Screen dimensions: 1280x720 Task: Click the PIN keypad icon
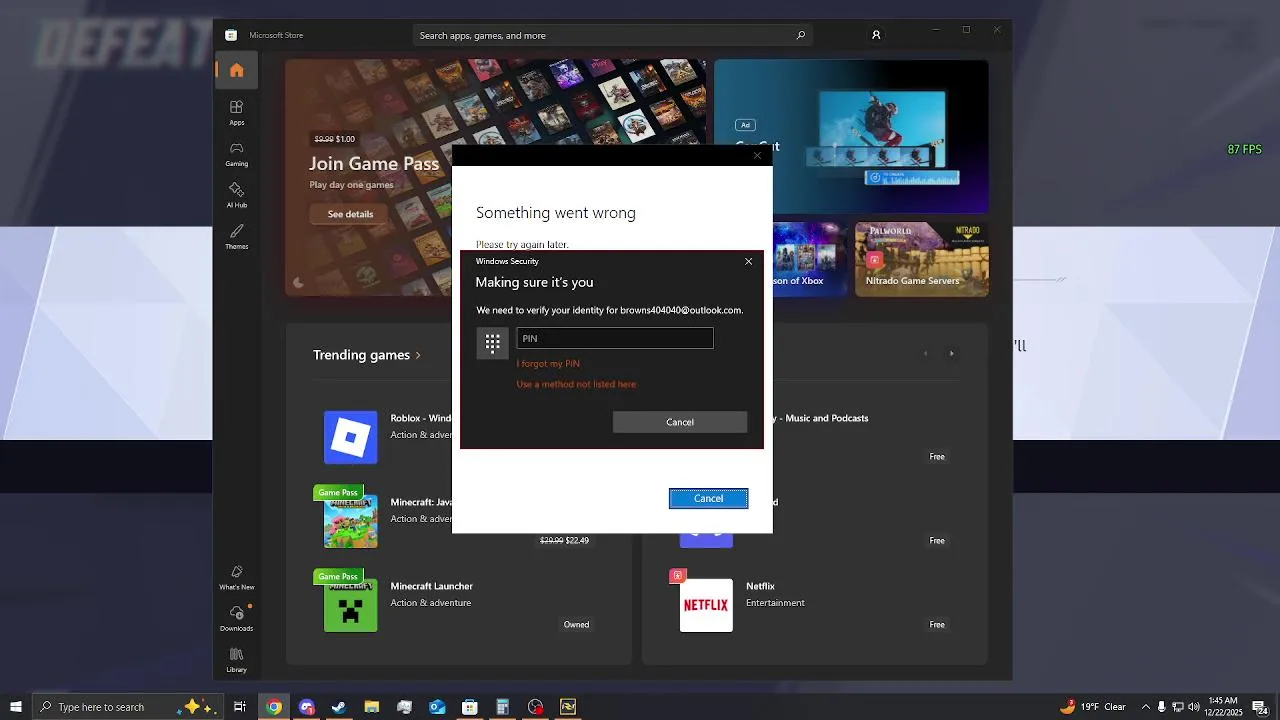(x=492, y=343)
